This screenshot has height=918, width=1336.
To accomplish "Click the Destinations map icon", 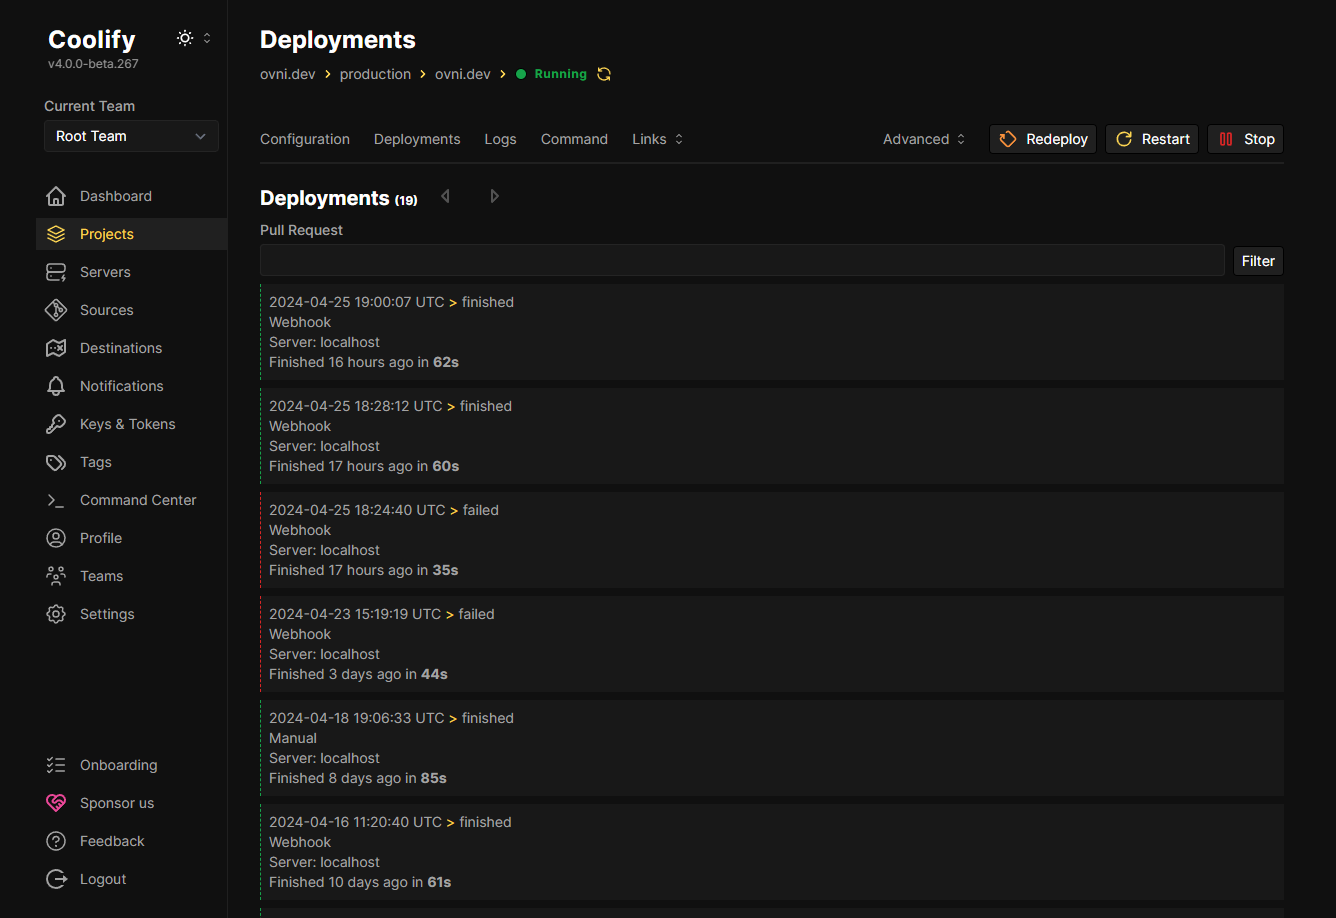I will click(x=56, y=348).
